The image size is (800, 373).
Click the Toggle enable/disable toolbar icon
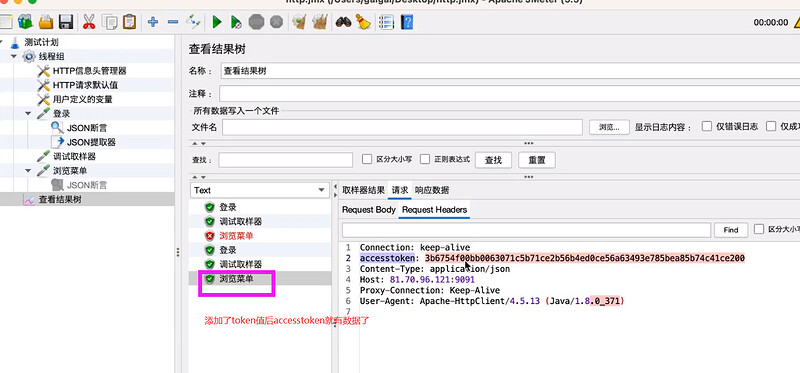tap(193, 21)
